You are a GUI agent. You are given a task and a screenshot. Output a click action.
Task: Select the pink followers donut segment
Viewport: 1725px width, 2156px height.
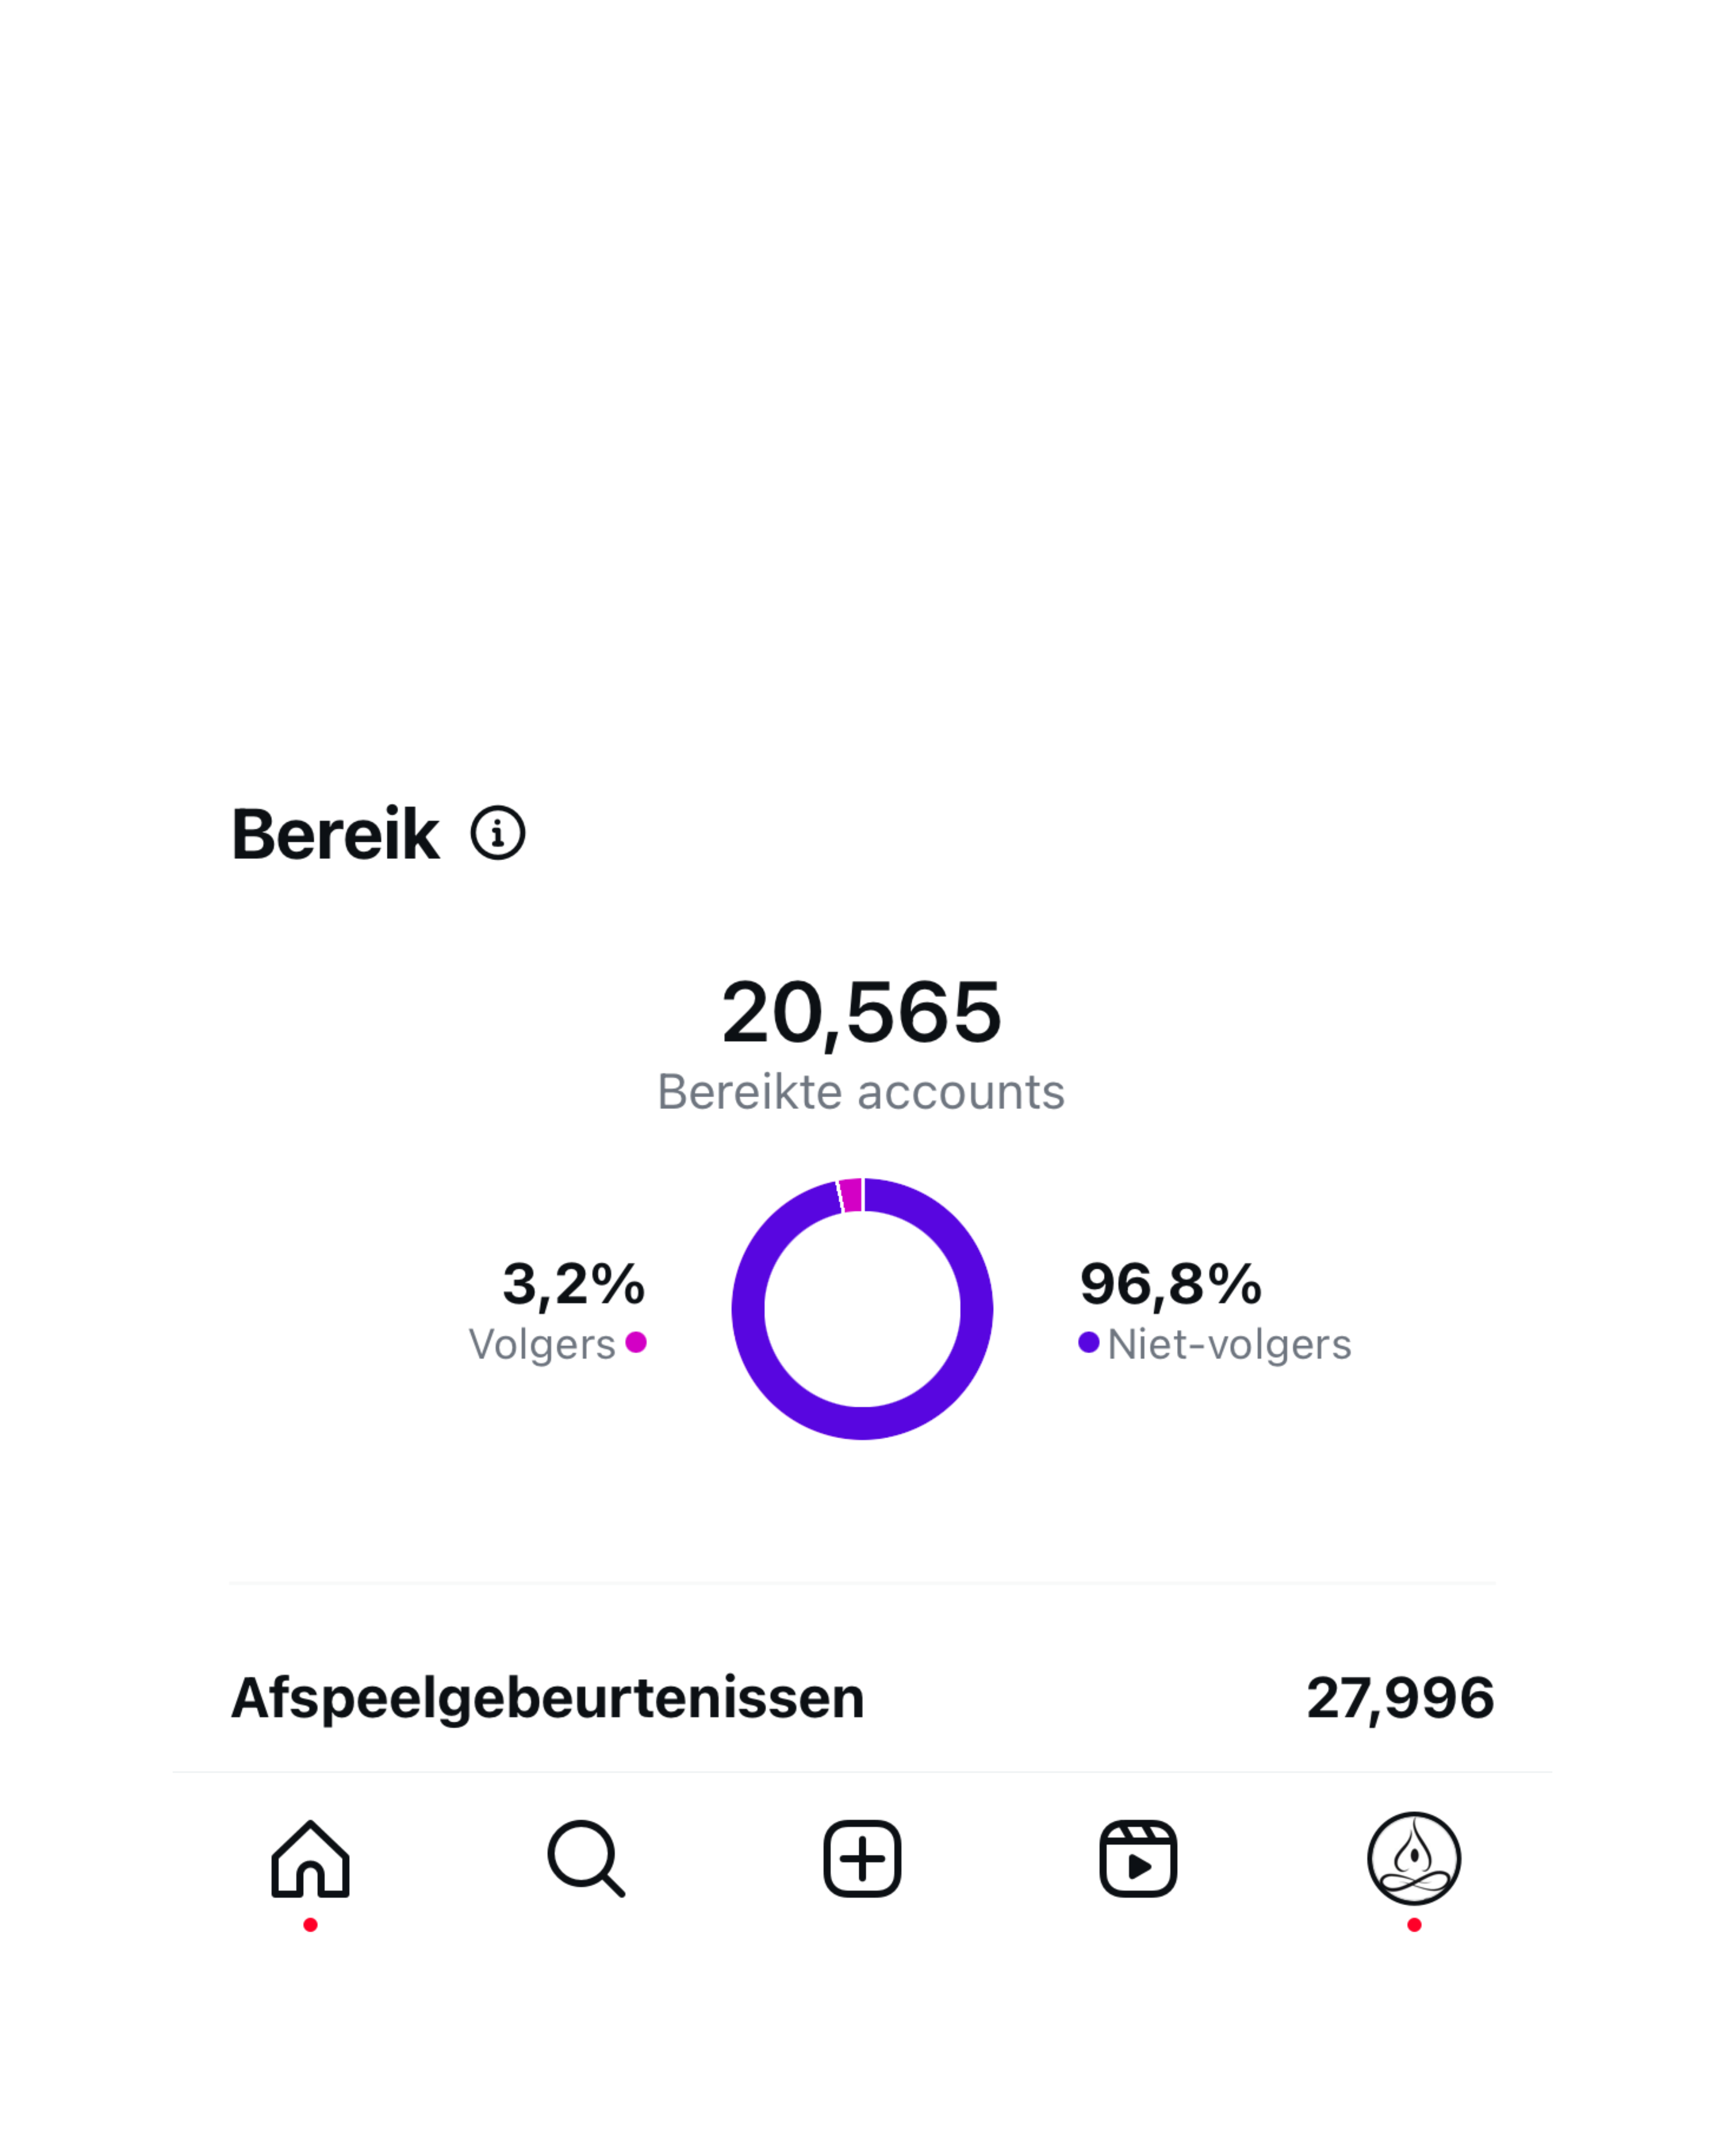851,1196
